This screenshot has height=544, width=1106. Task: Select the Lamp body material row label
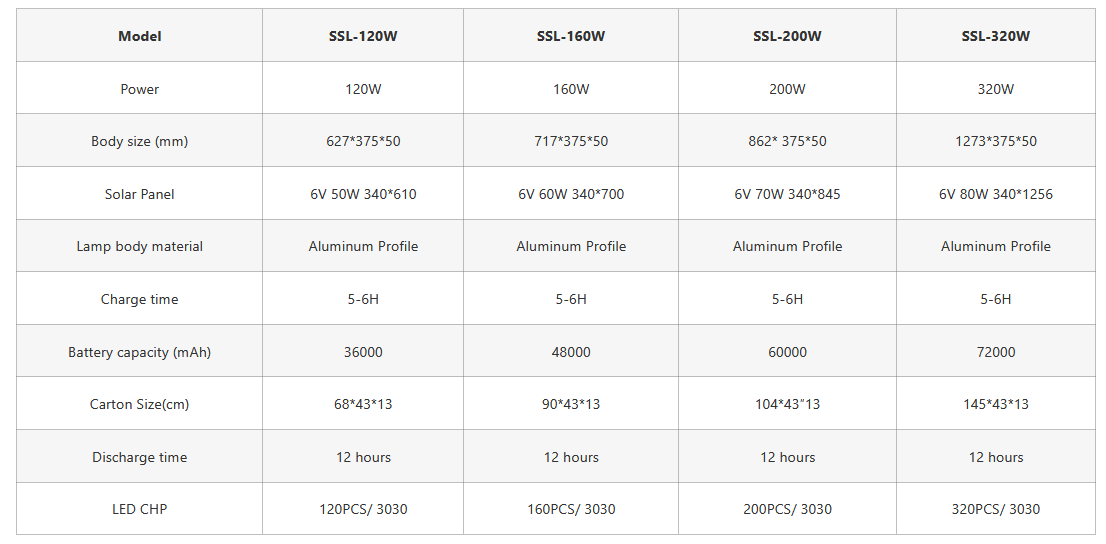pyautogui.click(x=140, y=246)
